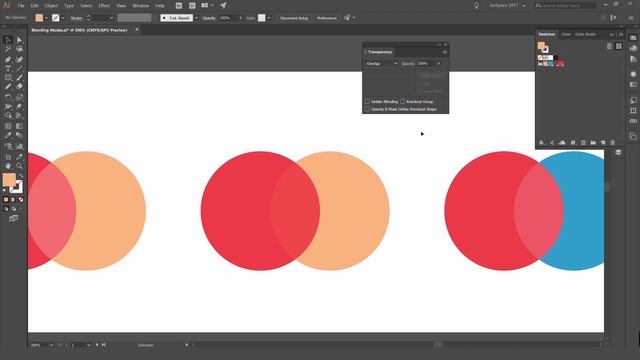Select the Gradient tool
Image resolution: width=640 pixels, height=360 pixels.
pyautogui.click(x=19, y=126)
